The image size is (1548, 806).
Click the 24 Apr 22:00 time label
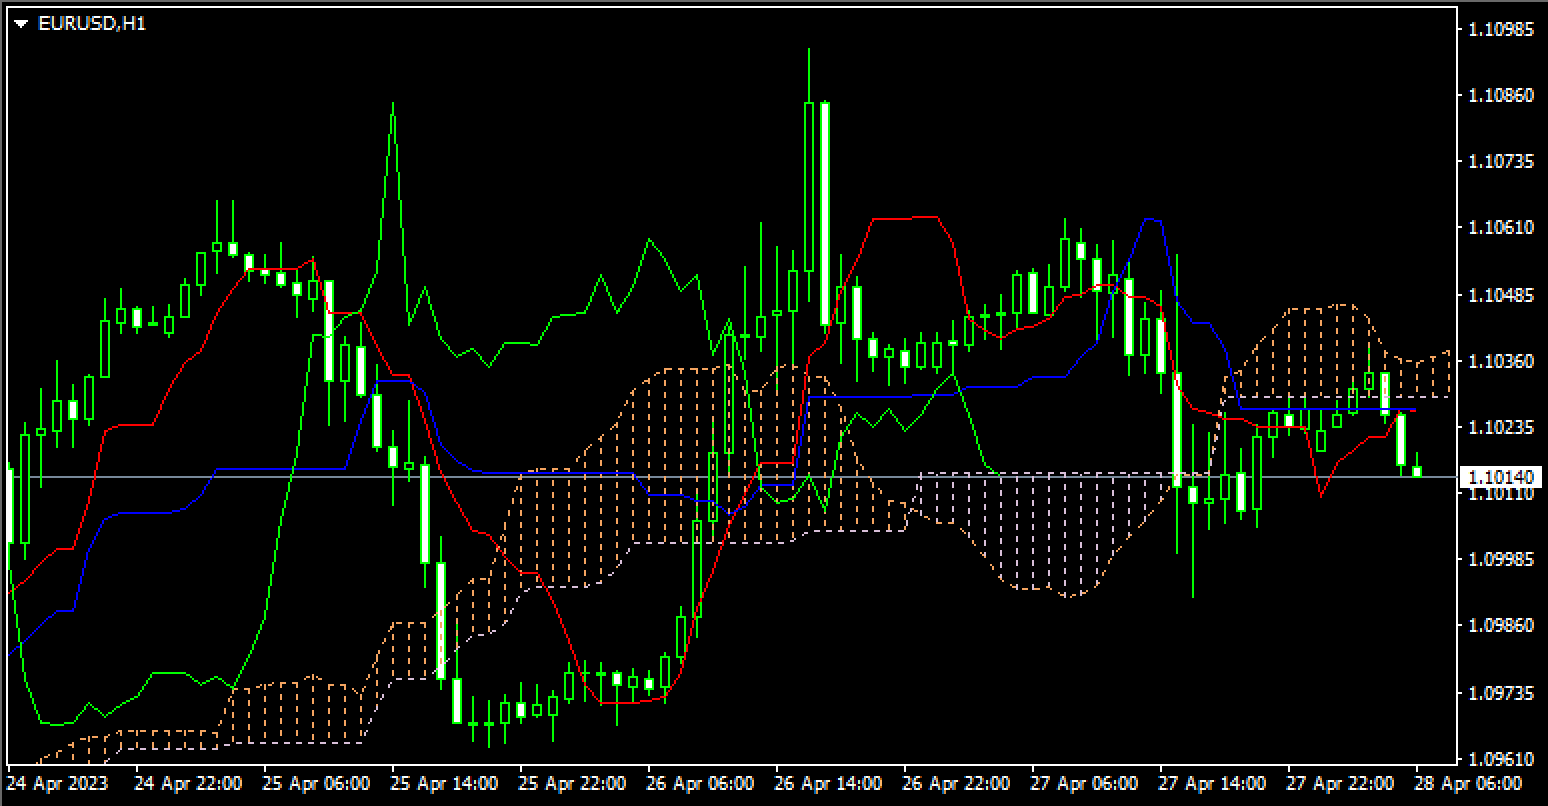pos(188,783)
